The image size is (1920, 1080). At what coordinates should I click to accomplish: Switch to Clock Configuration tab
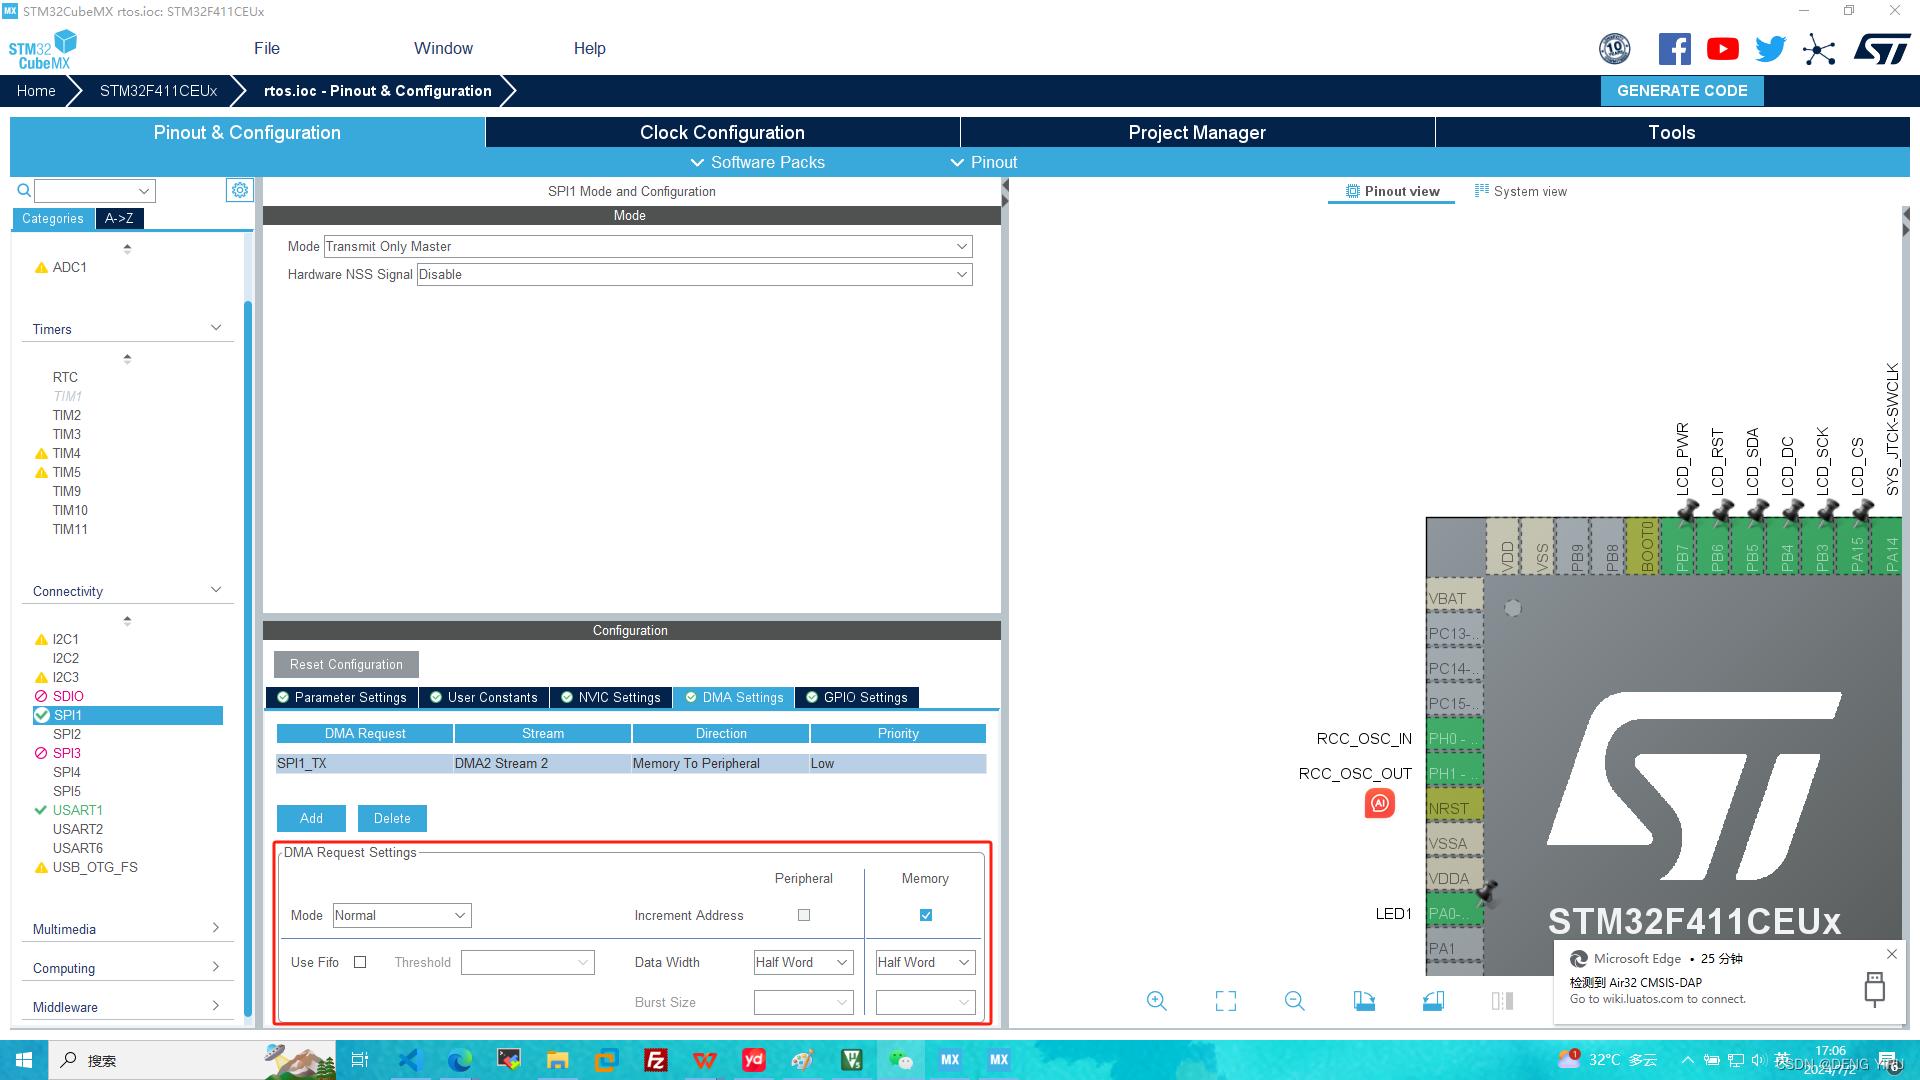[x=722, y=132]
